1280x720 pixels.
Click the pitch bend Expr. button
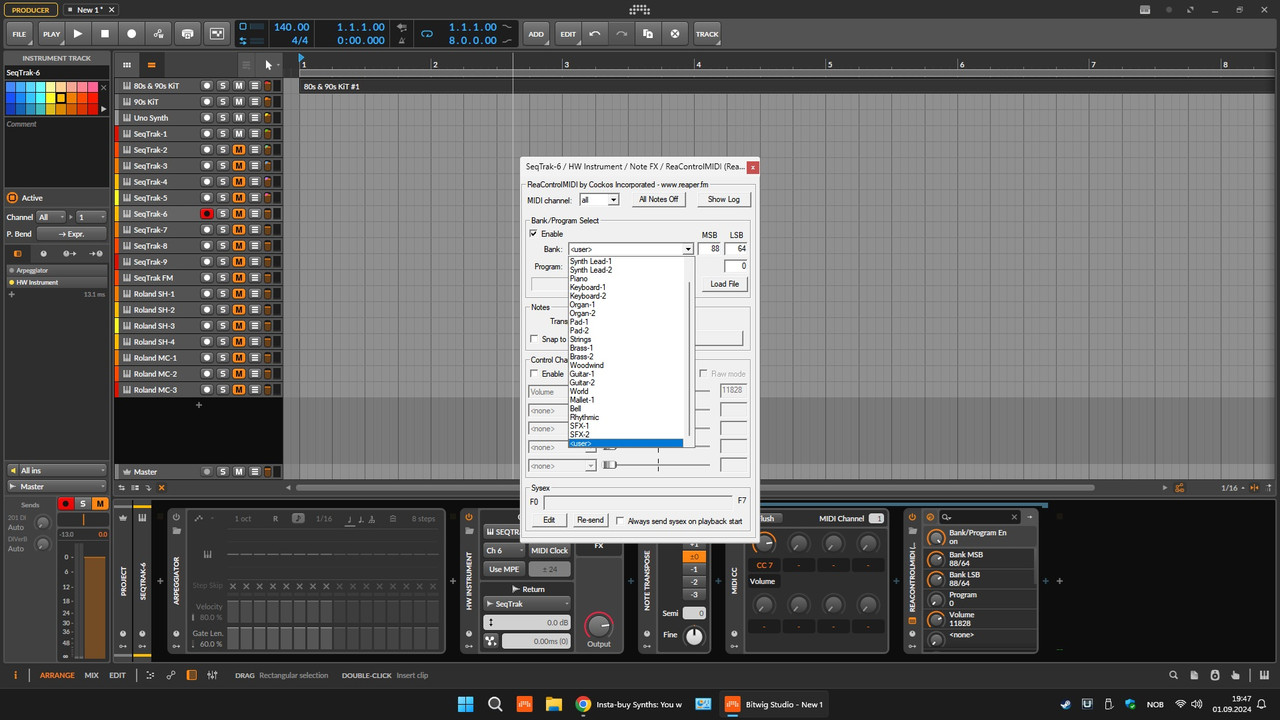point(71,233)
